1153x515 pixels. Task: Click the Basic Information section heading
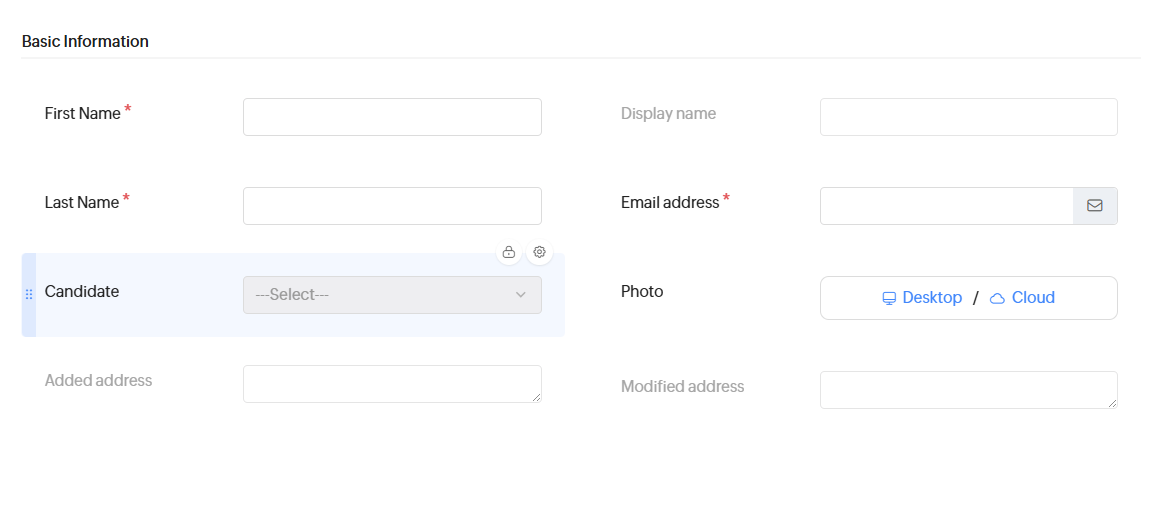click(x=85, y=42)
